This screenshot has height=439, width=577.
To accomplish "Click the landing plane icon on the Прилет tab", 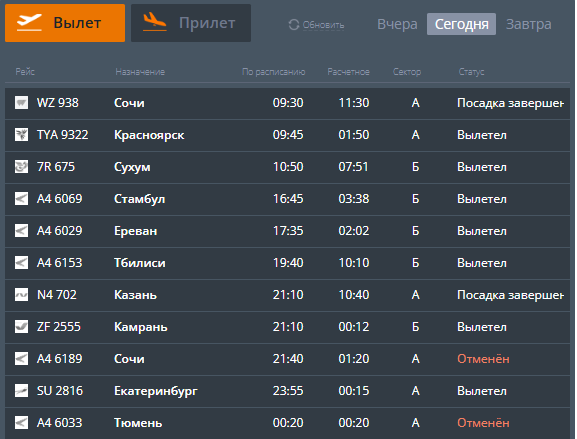I will click(155, 22).
